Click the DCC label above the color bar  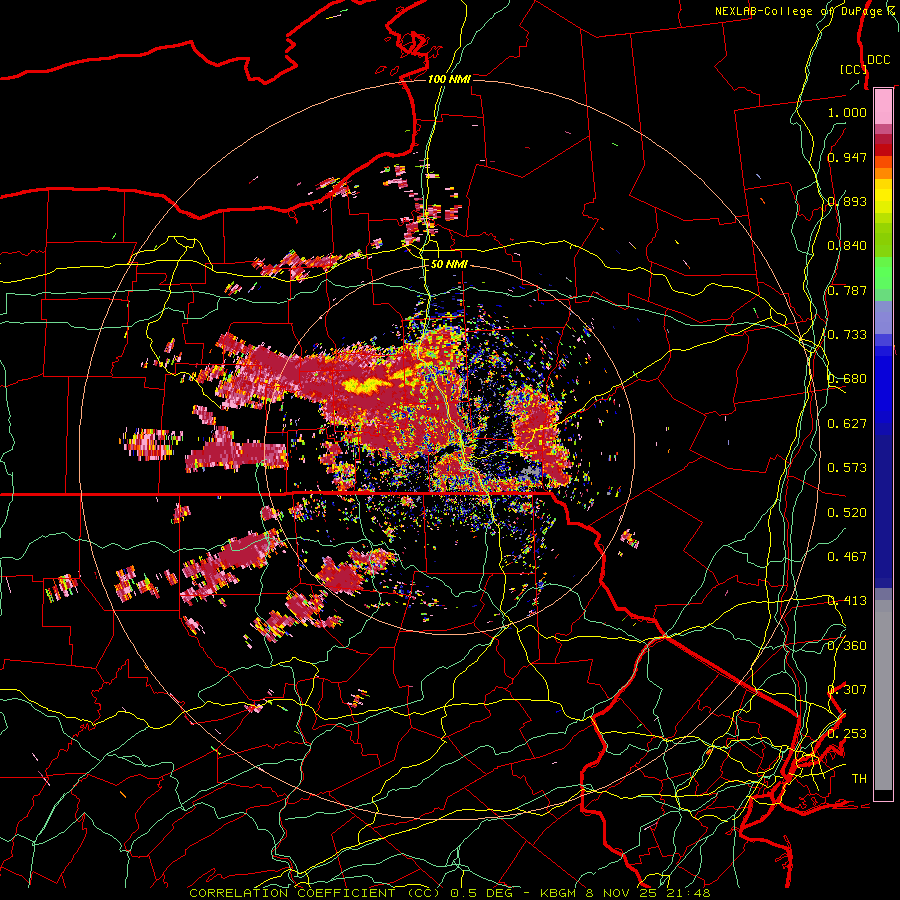click(878, 60)
